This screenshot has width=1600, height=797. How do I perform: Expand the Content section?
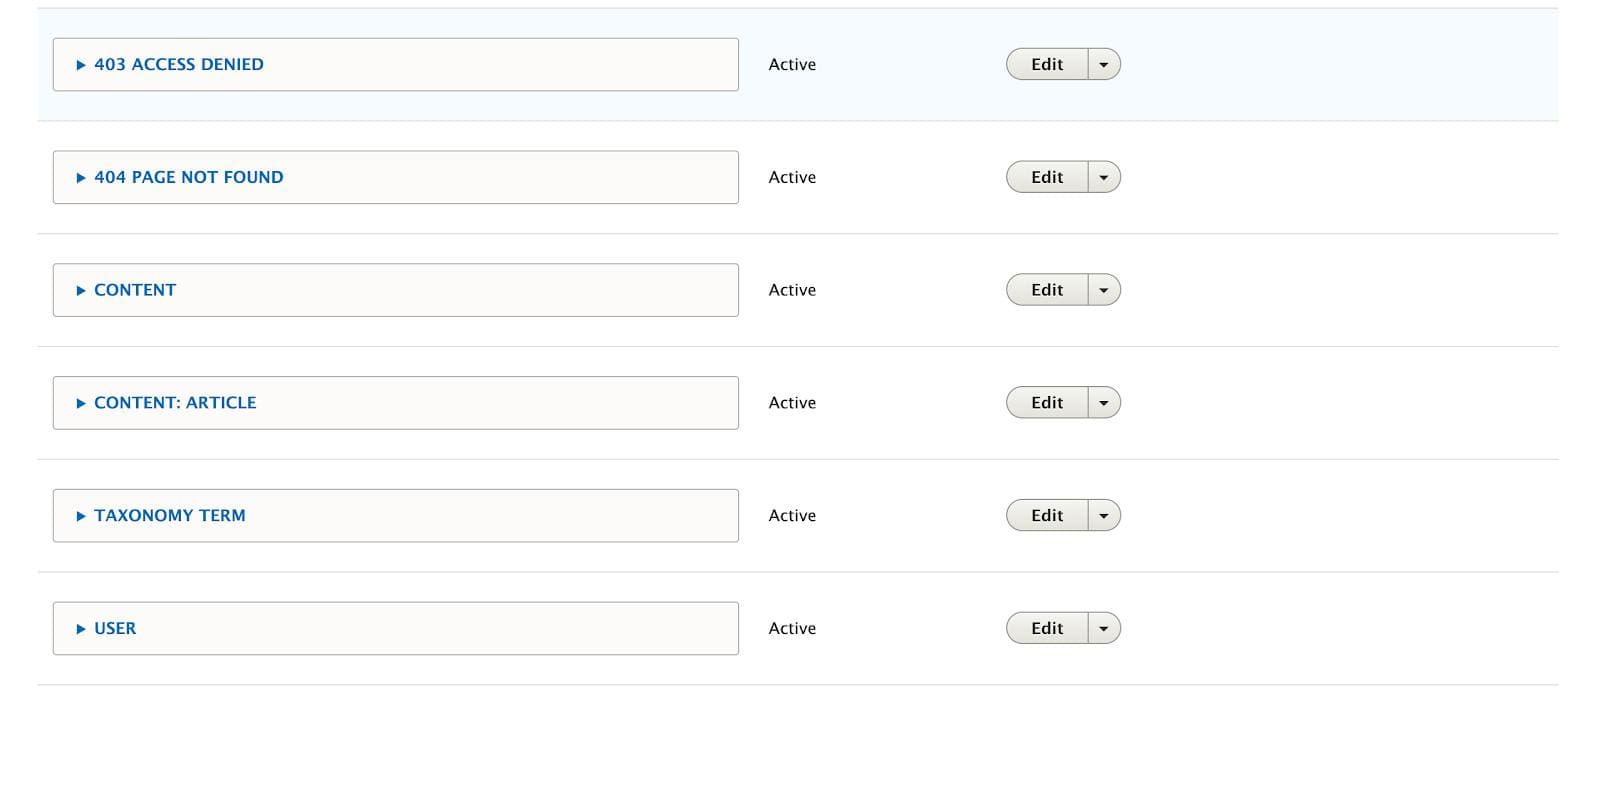point(134,290)
